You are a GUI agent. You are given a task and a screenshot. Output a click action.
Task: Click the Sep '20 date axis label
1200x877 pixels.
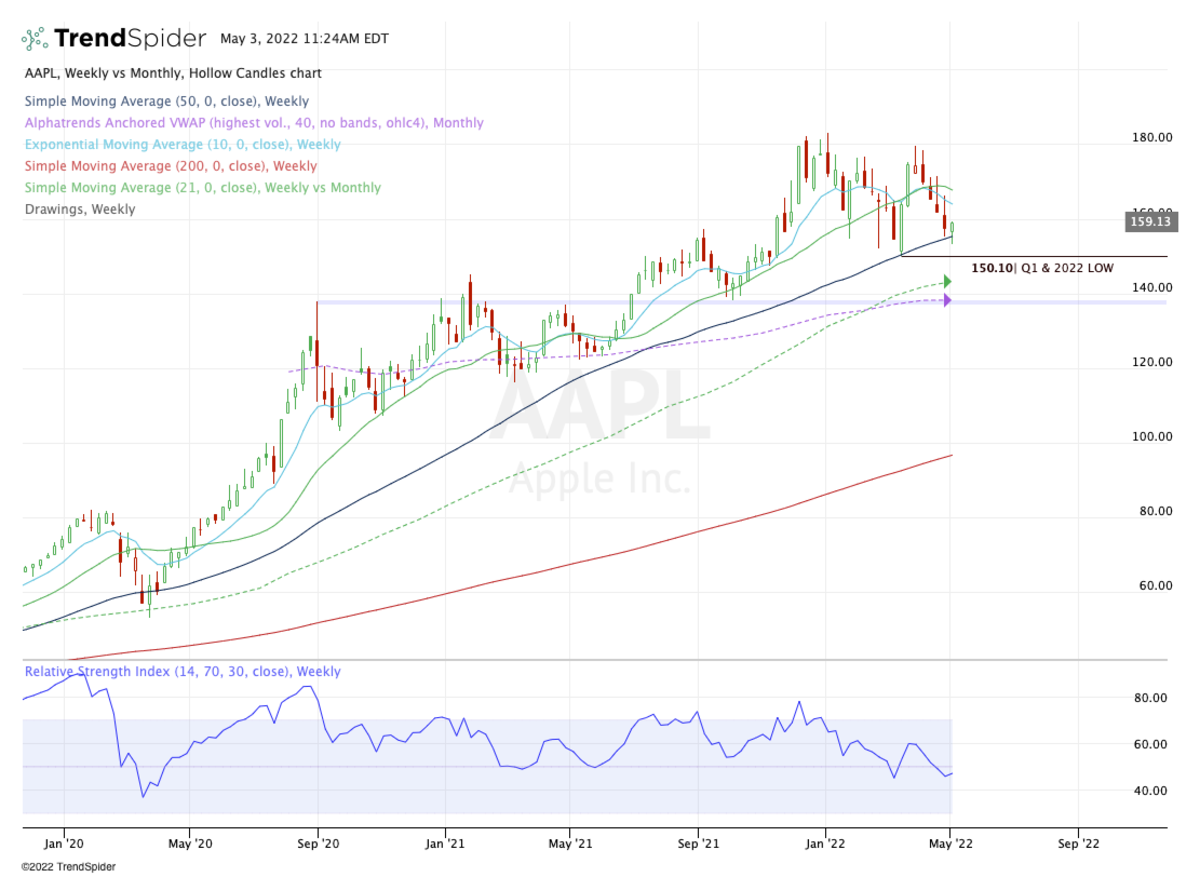coord(318,843)
